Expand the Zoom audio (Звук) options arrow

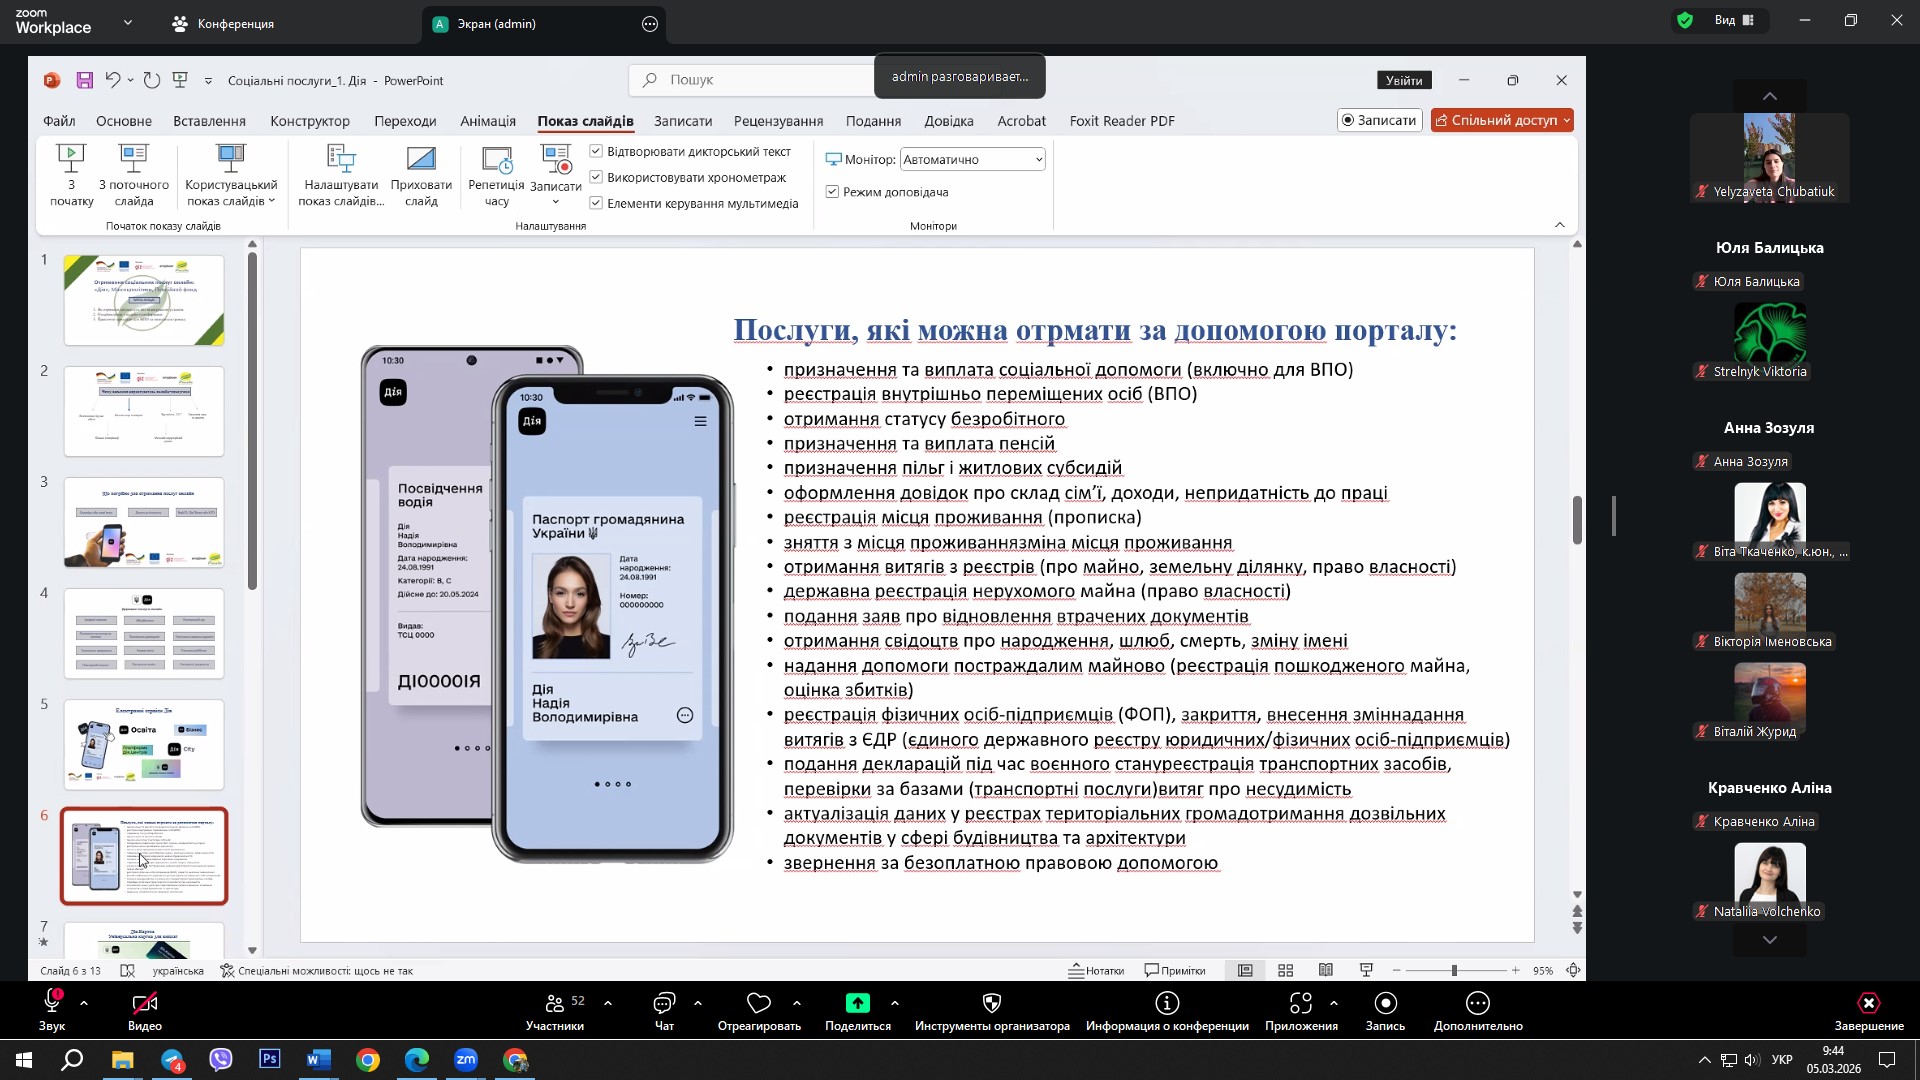84,1003
